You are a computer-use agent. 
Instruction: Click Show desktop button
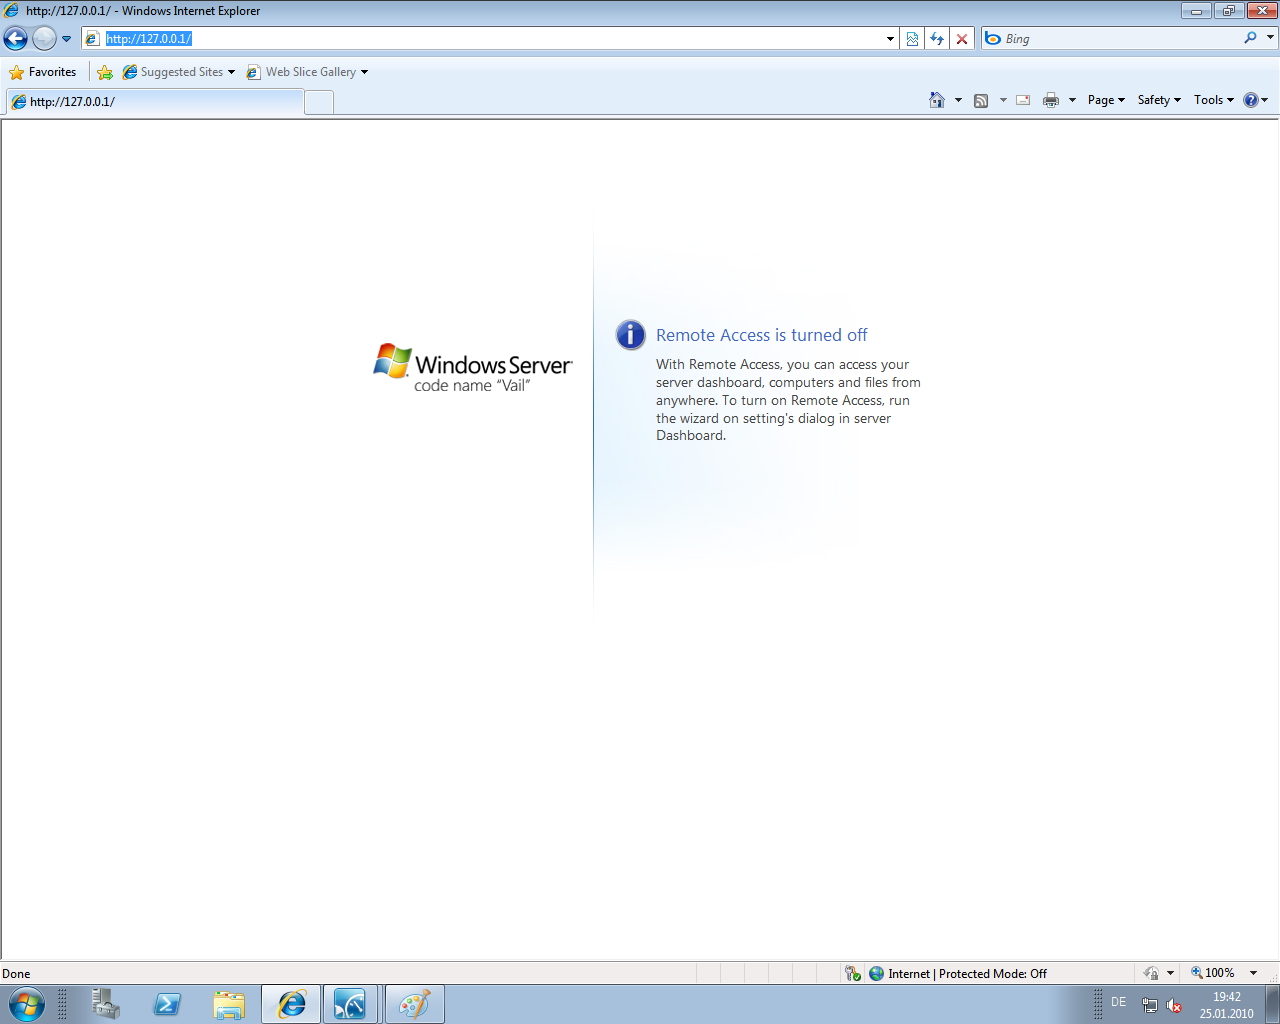tap(1272, 1004)
